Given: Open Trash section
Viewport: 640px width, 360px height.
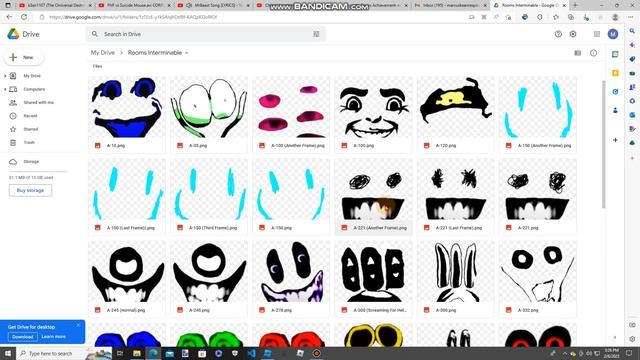Looking at the screenshot, I should click(29, 142).
